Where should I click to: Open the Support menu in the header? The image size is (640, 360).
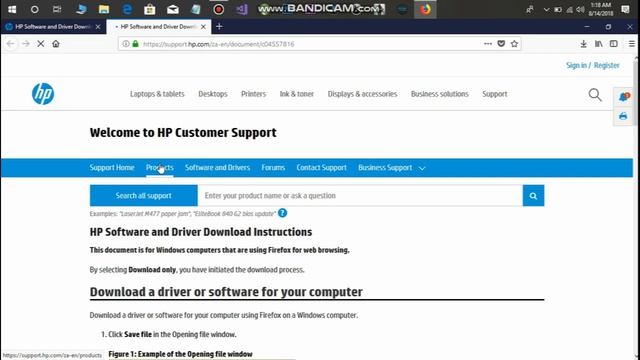(495, 94)
